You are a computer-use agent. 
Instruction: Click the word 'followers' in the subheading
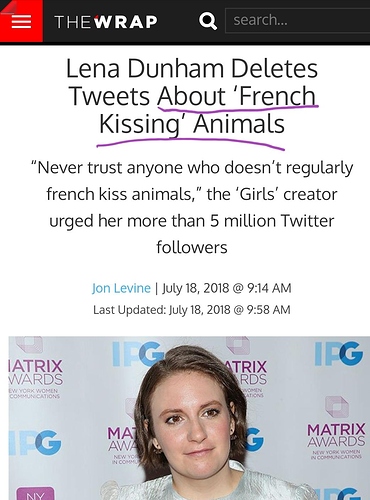192,247
